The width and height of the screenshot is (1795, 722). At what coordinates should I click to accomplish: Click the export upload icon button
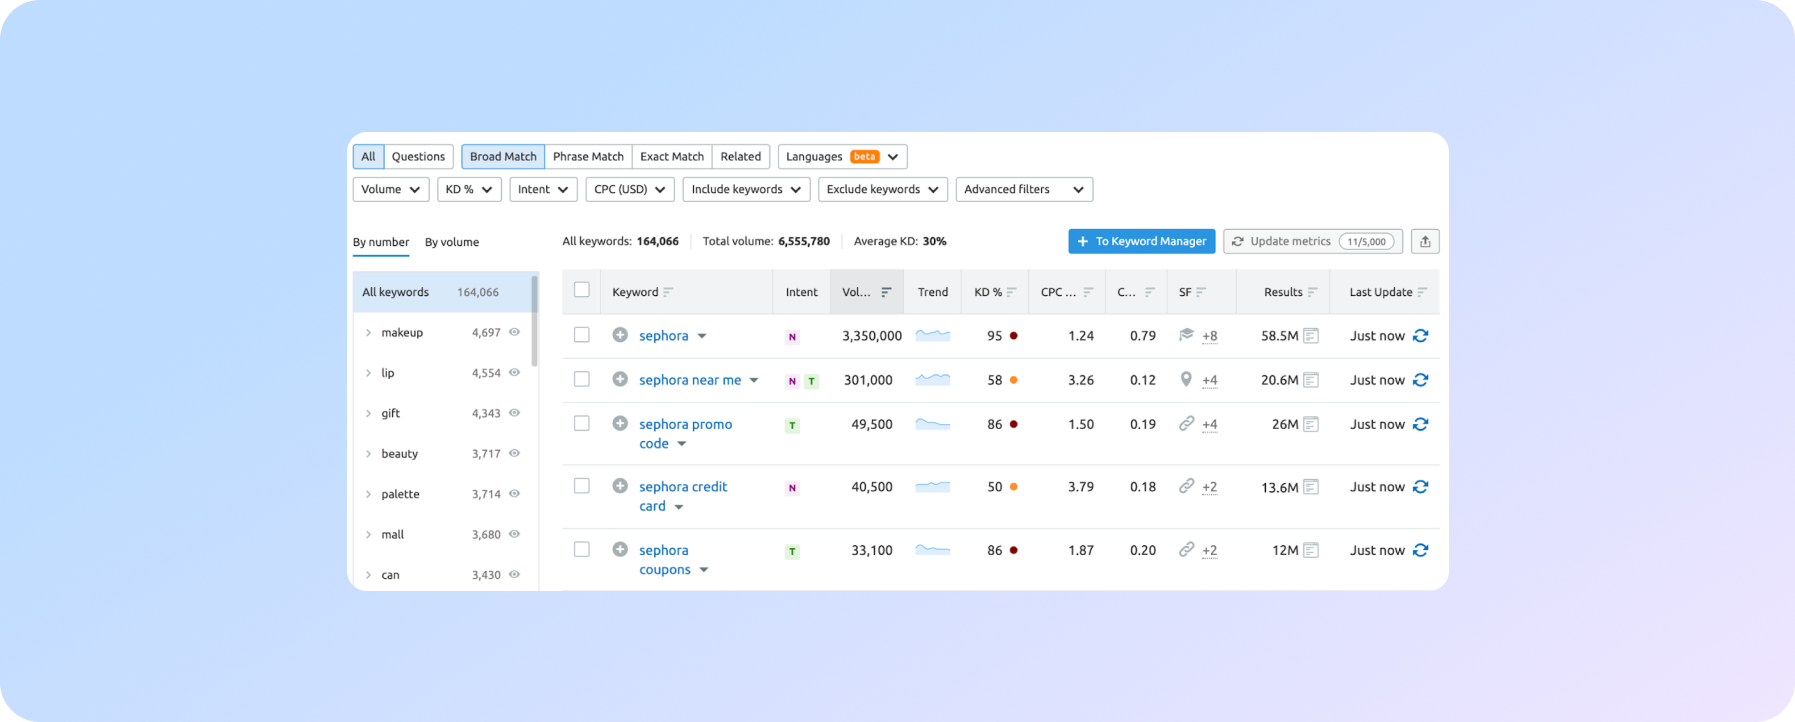point(1425,241)
